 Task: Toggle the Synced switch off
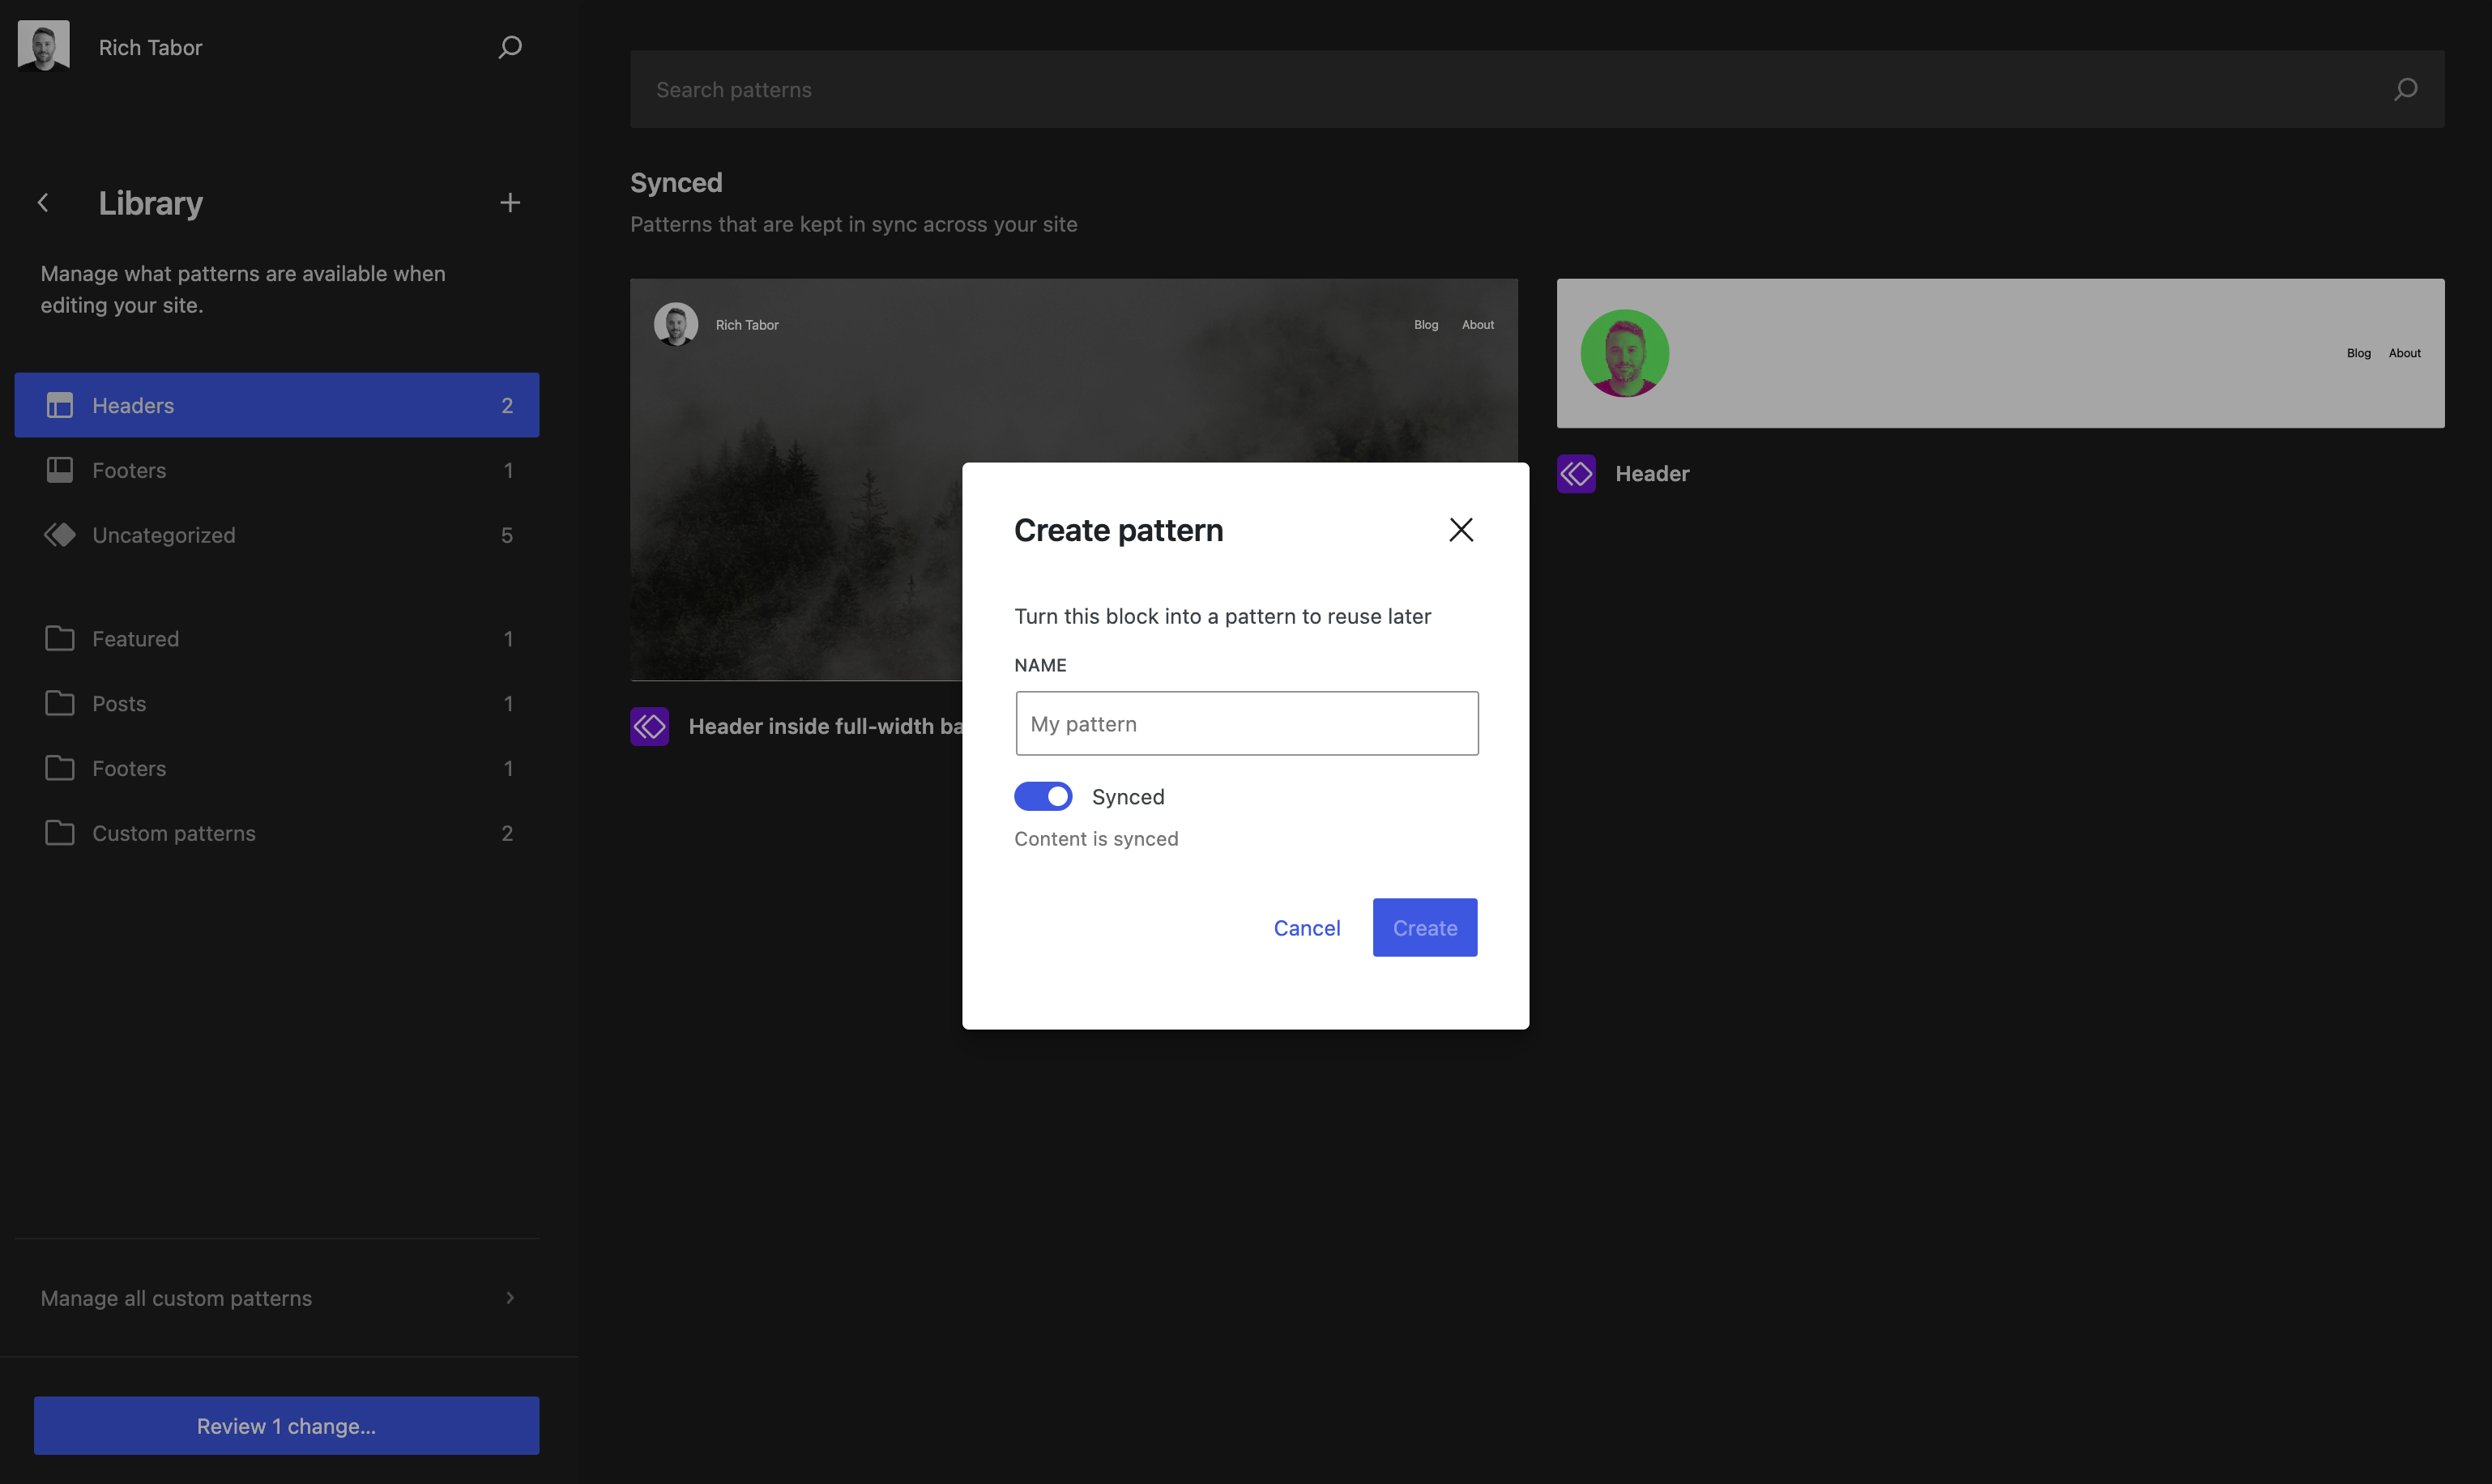[1043, 797]
